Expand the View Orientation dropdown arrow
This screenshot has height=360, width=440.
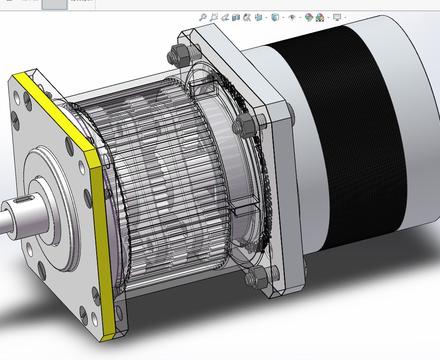click(266, 18)
